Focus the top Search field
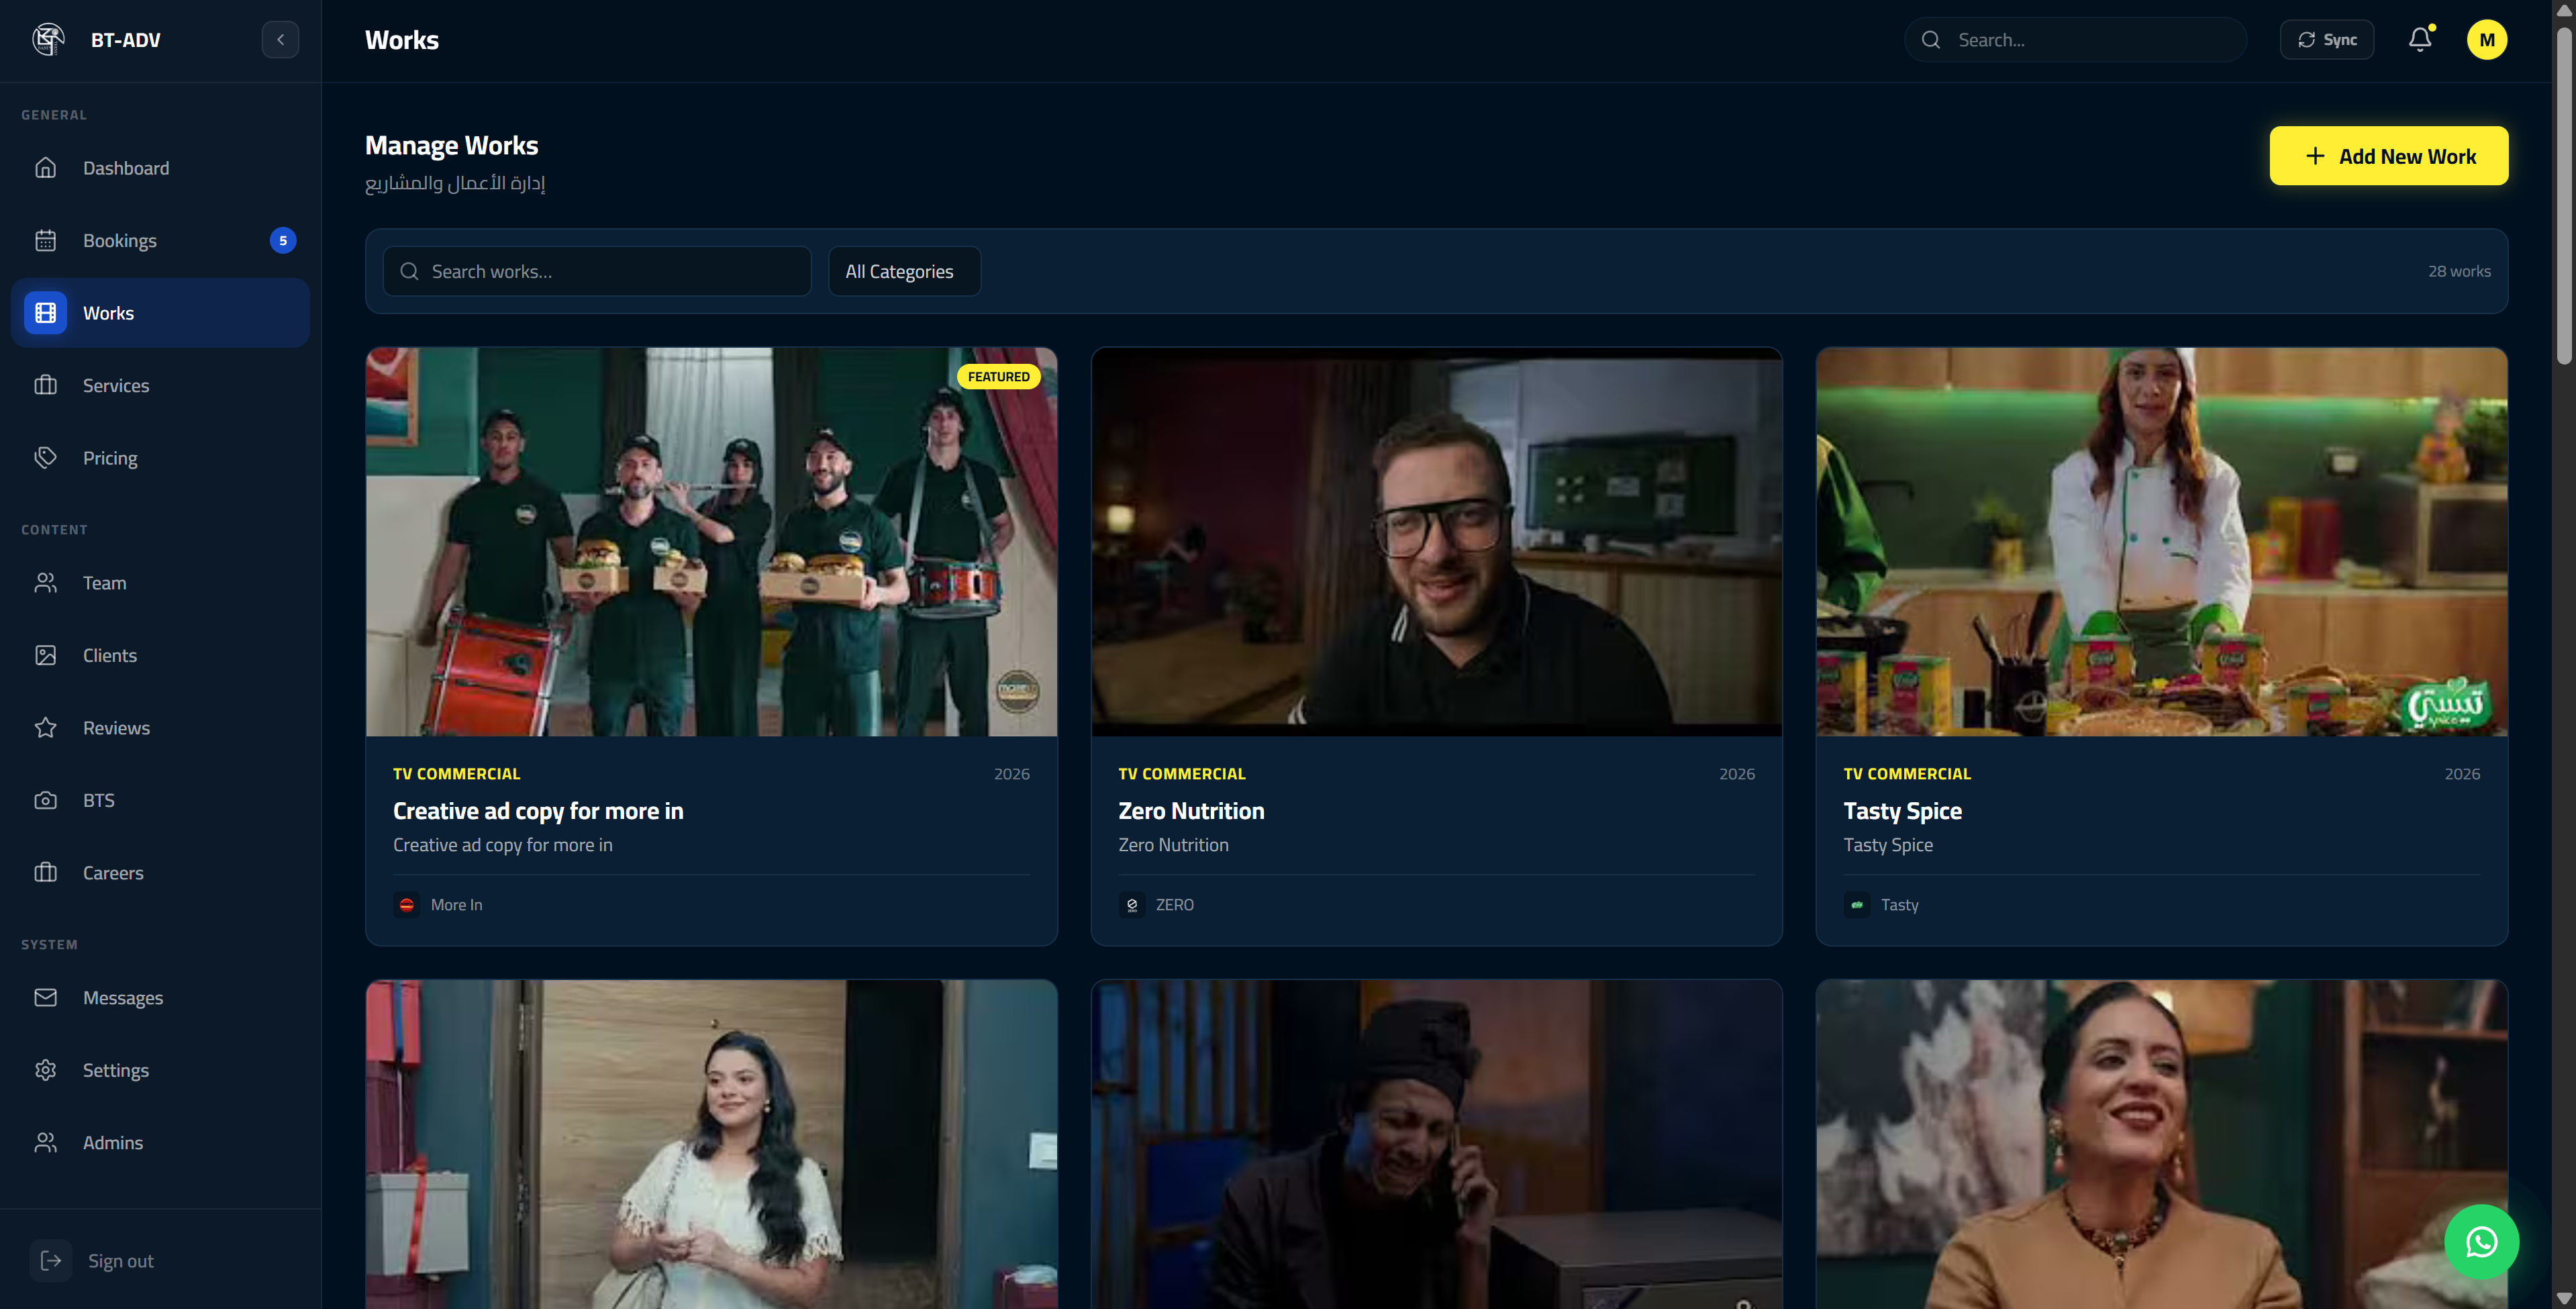 point(2075,40)
